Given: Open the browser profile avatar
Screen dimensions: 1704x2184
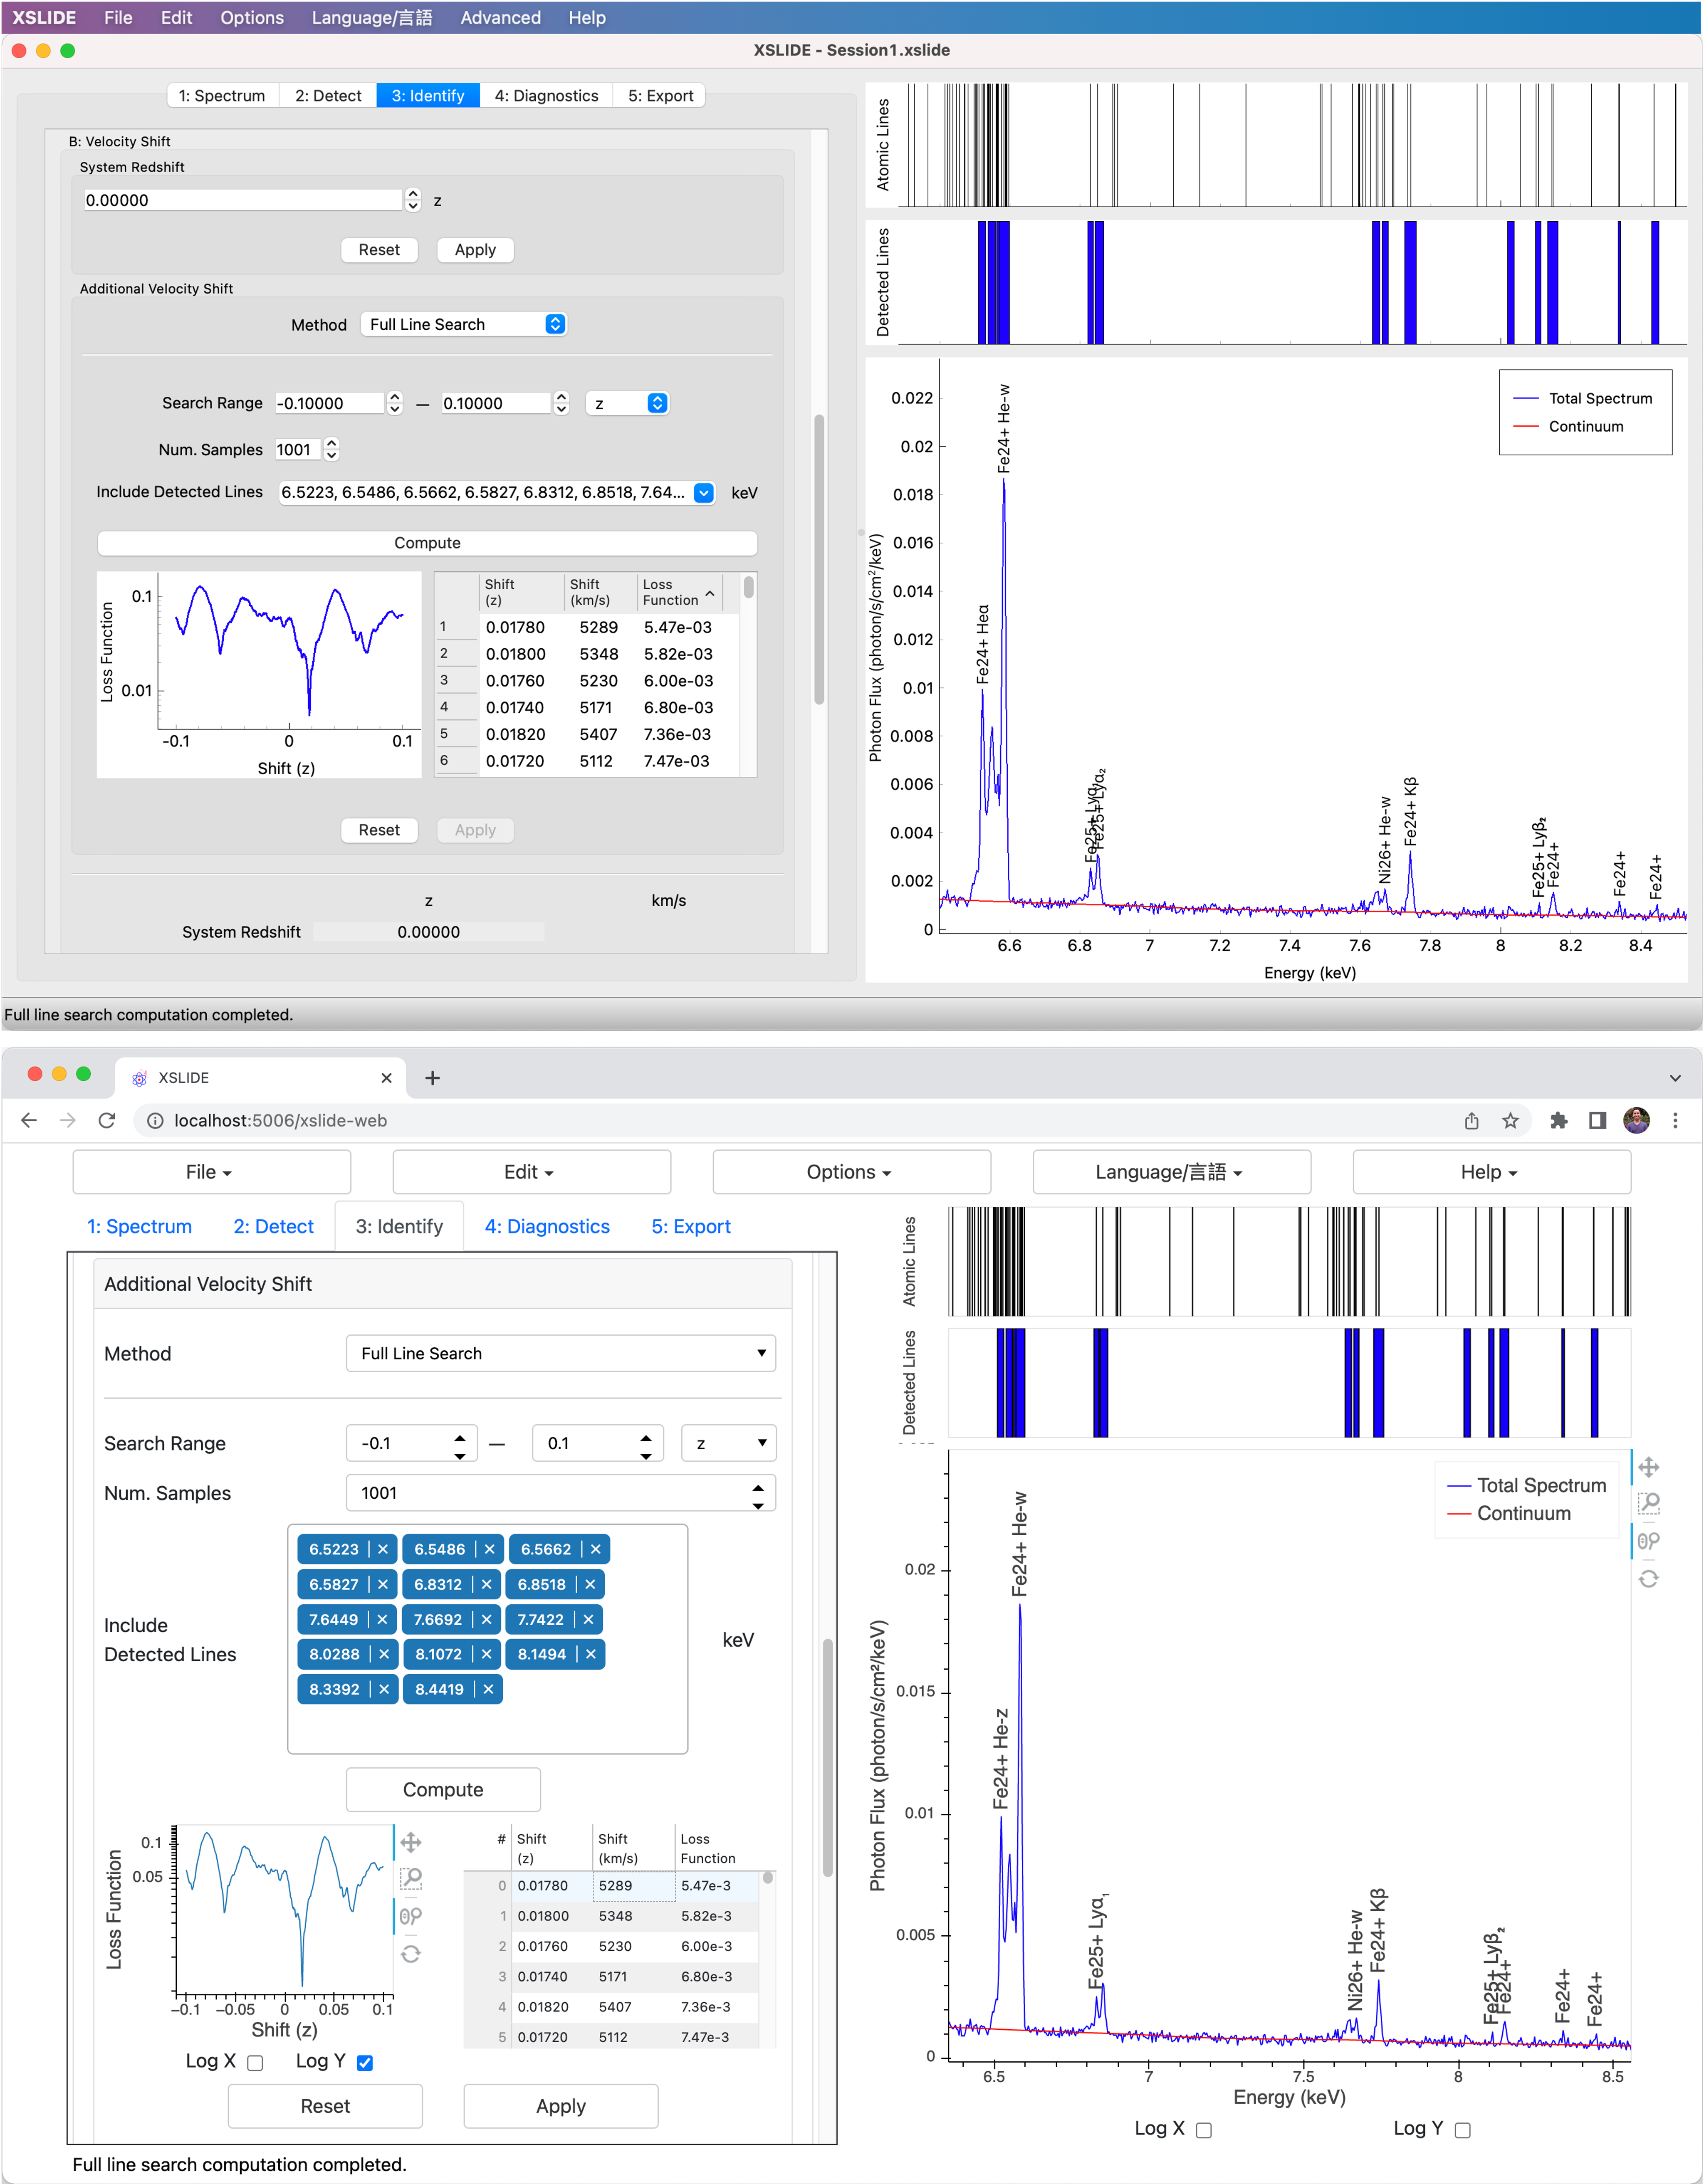Looking at the screenshot, I should 1636,1120.
